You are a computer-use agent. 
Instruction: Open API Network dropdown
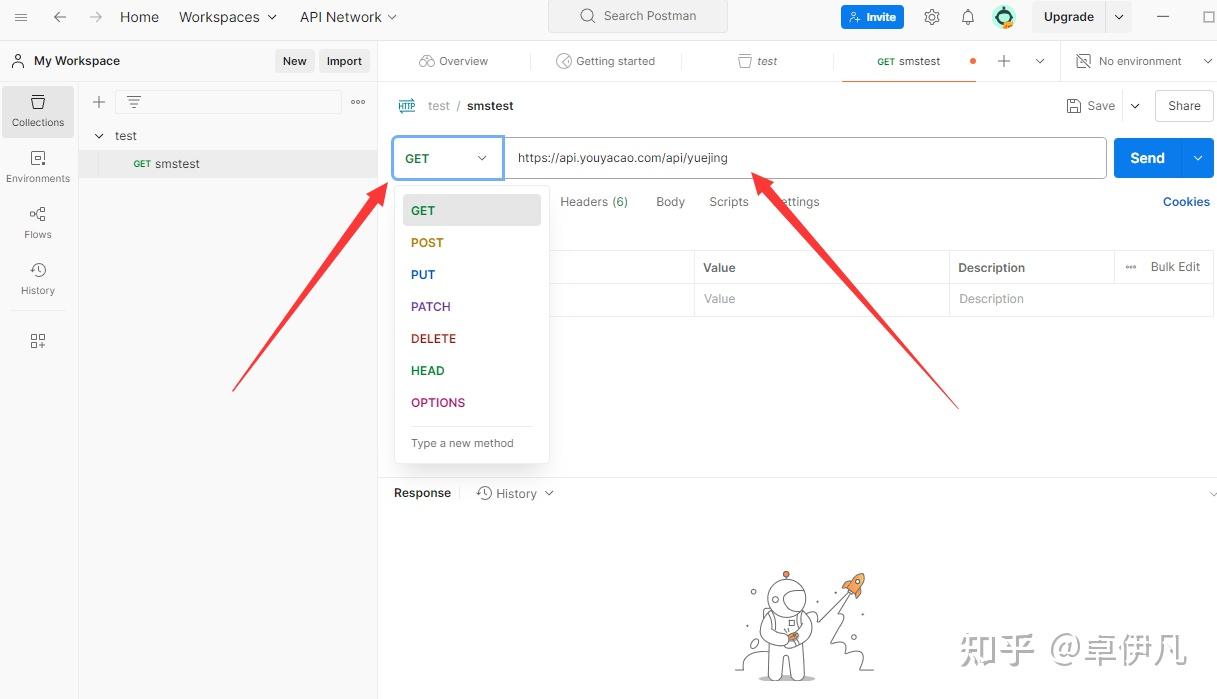[349, 17]
